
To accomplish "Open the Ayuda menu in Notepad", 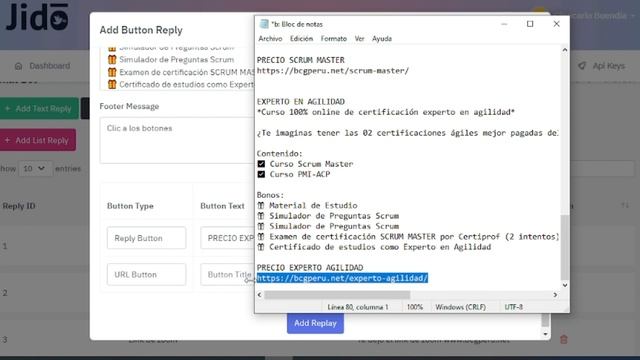I will pos(382,39).
